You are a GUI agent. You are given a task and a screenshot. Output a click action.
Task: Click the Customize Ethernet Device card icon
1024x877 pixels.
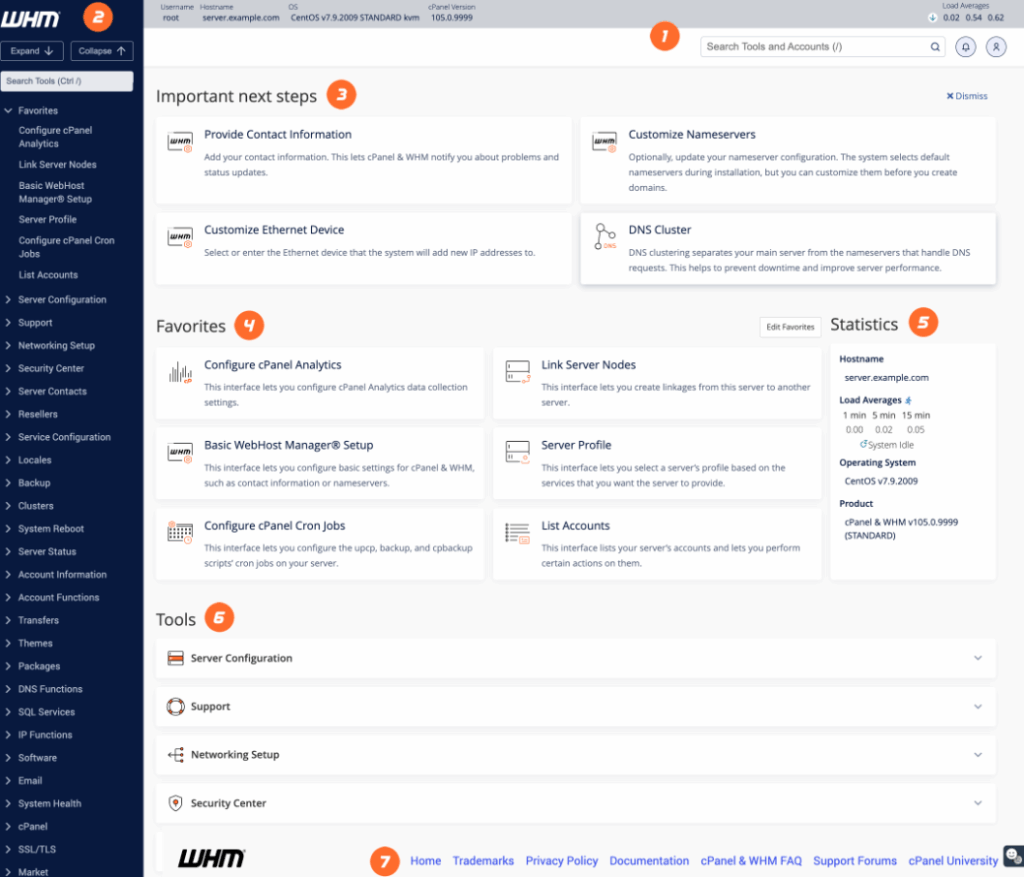(x=180, y=237)
